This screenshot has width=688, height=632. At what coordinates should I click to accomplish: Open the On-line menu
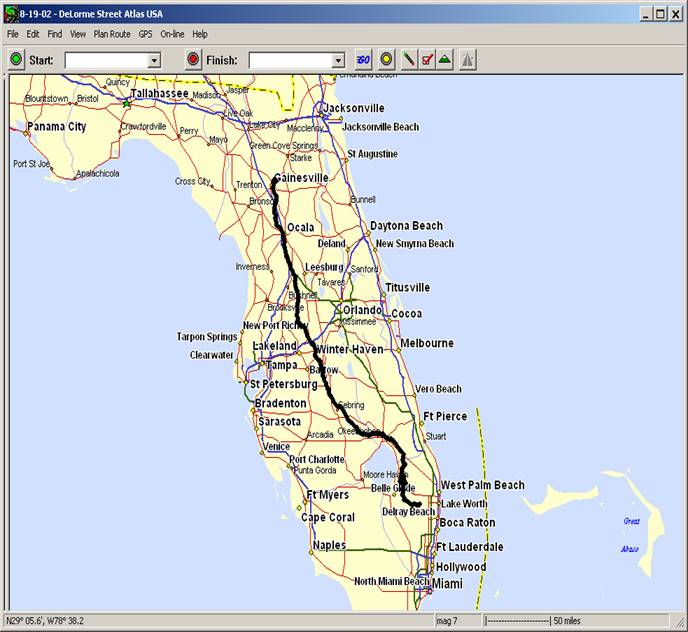click(x=172, y=34)
